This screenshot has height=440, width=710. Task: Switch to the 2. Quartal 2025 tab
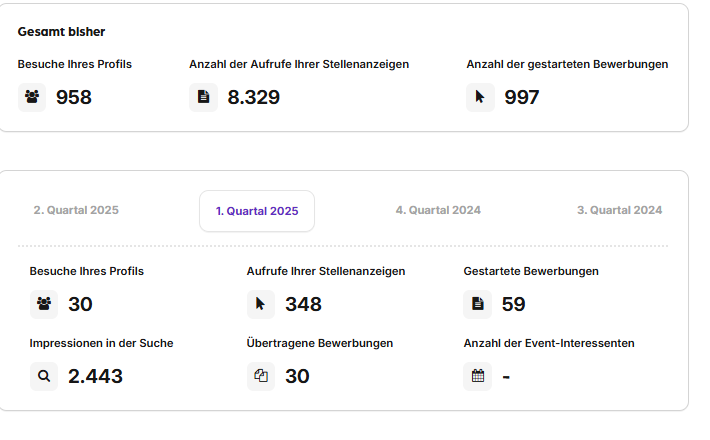click(76, 210)
